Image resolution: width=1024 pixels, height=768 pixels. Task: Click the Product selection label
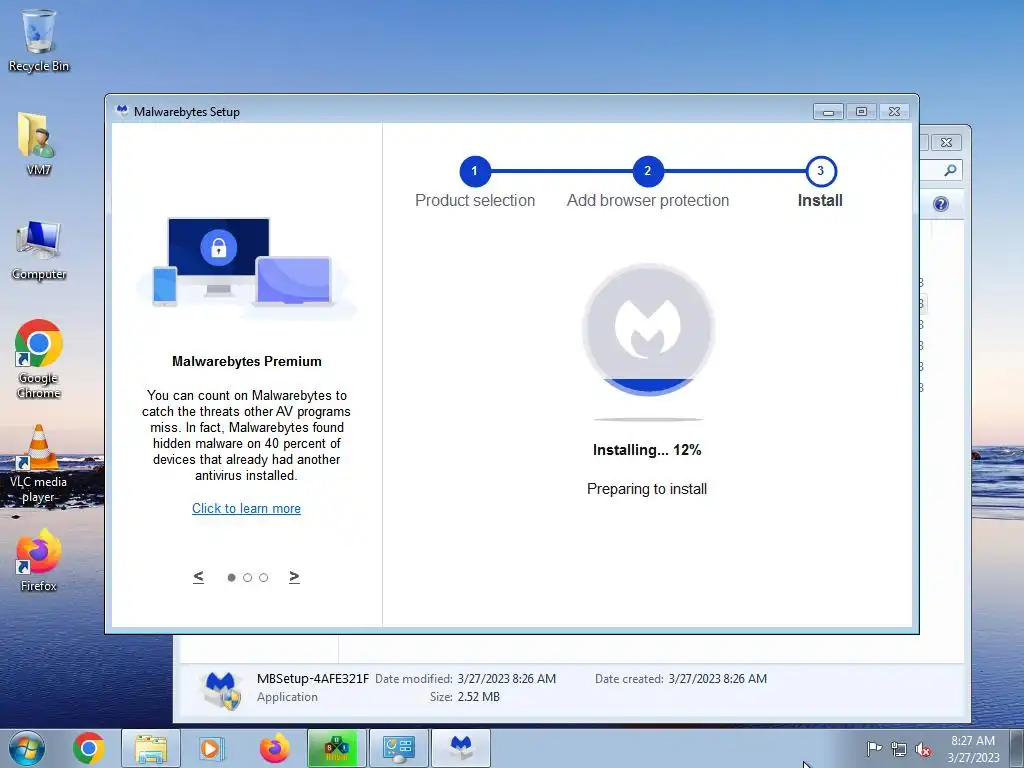475,200
